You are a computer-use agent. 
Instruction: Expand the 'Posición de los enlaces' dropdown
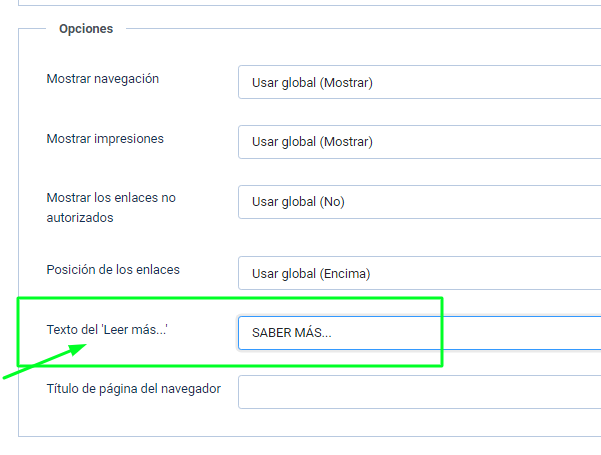(x=419, y=273)
